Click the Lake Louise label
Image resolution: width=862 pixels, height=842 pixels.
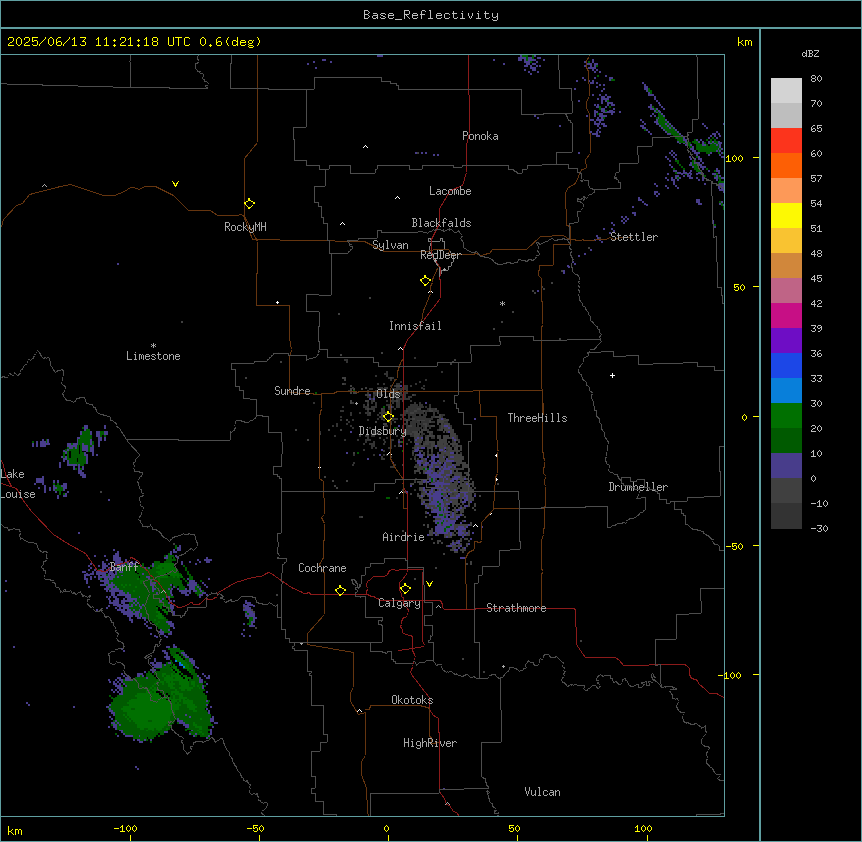click(18, 484)
